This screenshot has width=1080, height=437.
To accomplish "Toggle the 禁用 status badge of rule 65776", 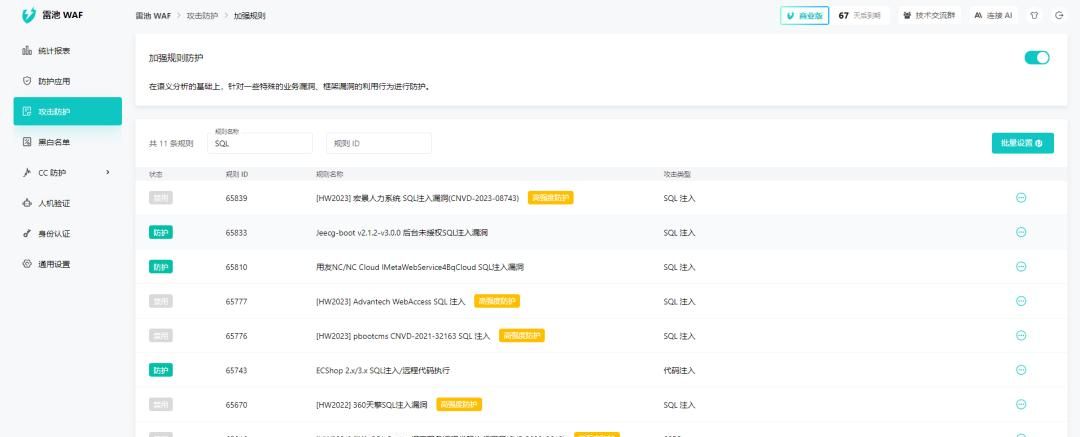I will point(160,336).
